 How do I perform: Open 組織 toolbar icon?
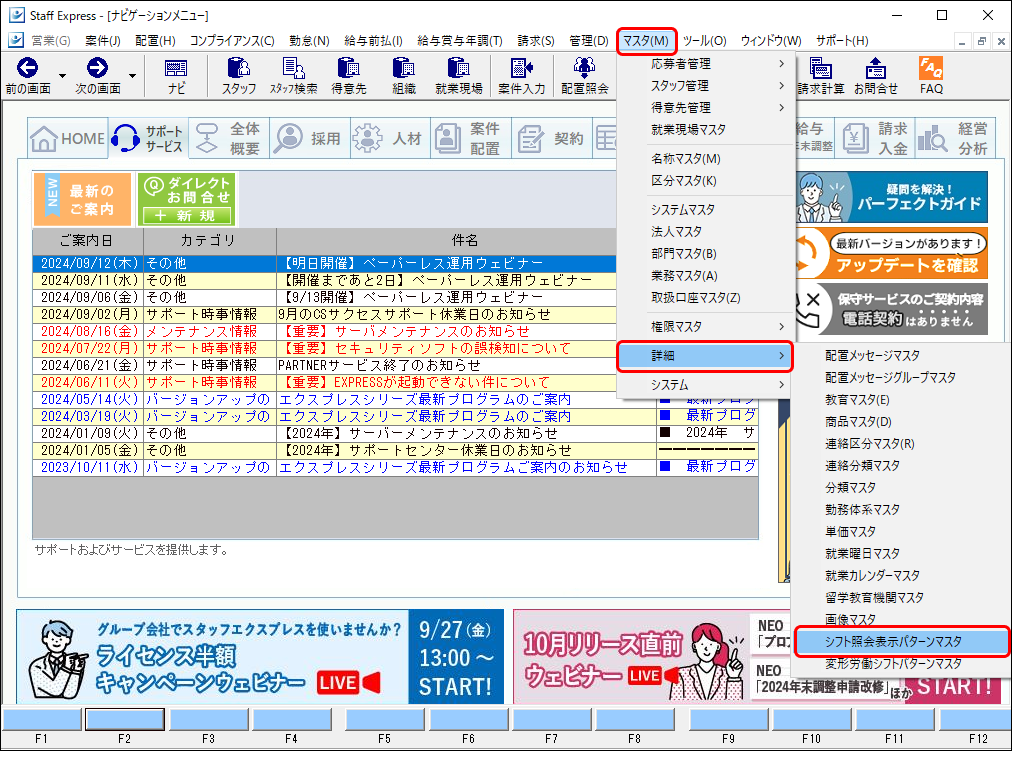tap(404, 76)
